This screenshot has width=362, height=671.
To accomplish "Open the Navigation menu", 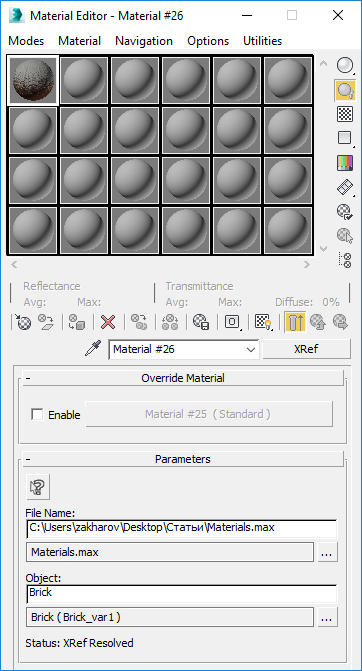I will coord(144,41).
